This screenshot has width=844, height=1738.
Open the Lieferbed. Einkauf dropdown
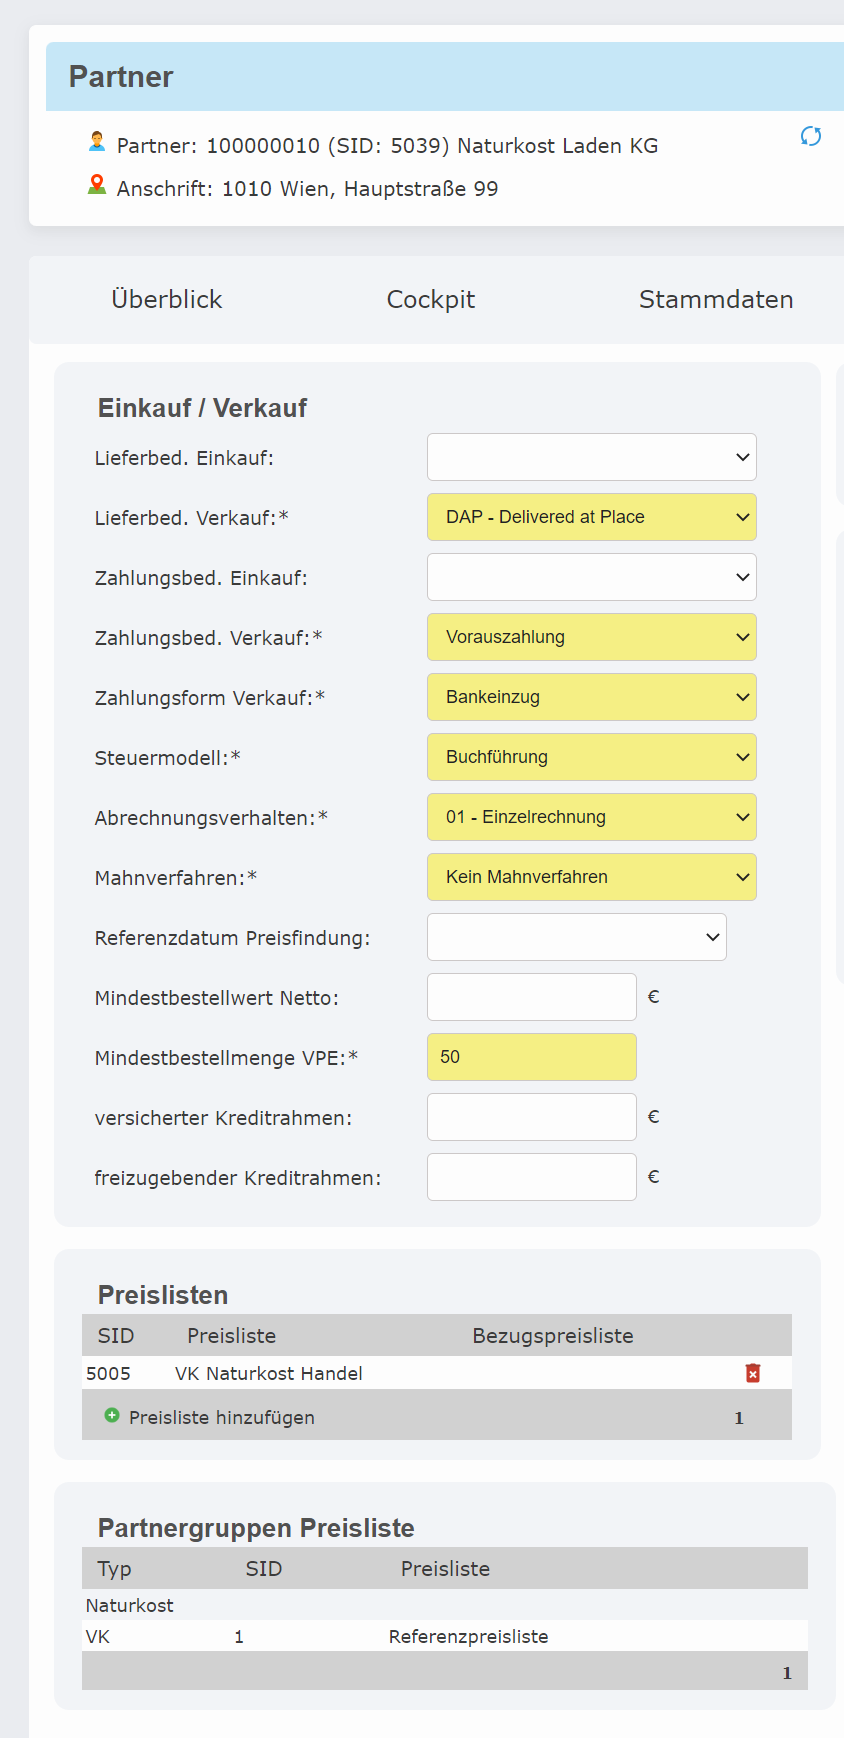[x=591, y=457]
